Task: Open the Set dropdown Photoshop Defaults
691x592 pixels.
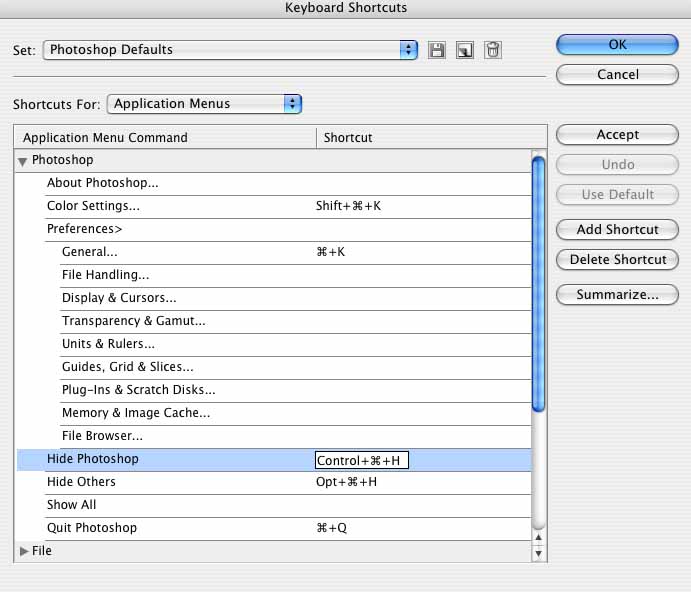Action: click(230, 50)
